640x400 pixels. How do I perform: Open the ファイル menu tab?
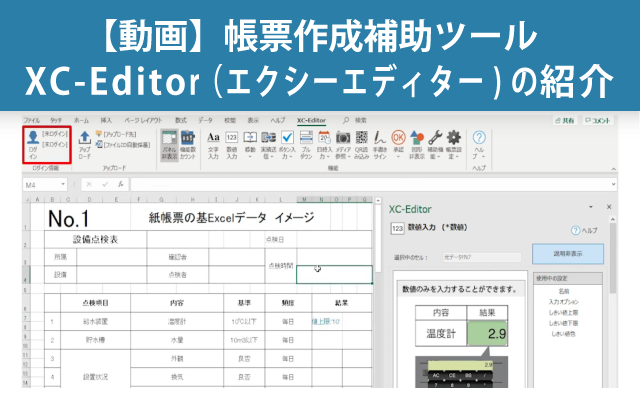pos(31,120)
